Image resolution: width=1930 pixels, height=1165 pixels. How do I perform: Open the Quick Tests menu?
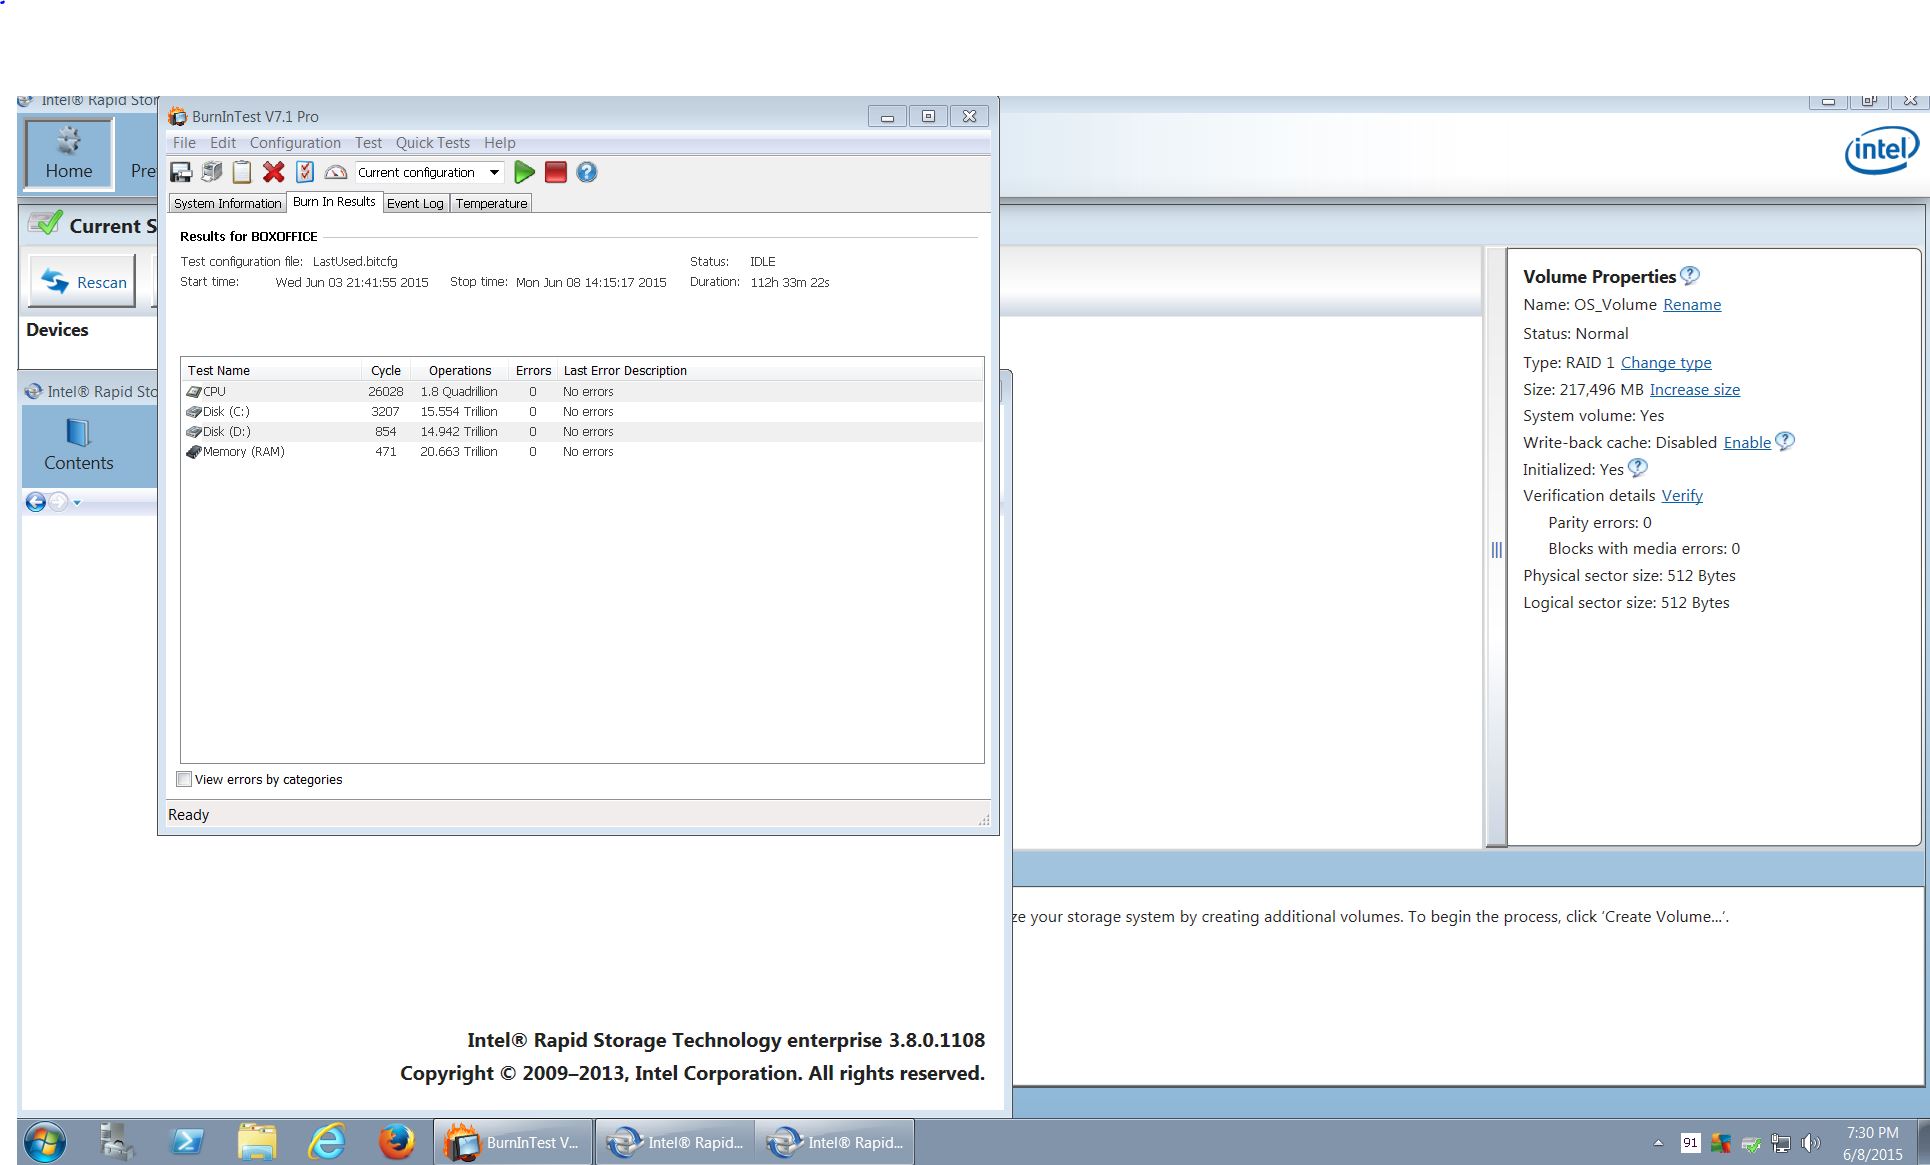coord(432,143)
